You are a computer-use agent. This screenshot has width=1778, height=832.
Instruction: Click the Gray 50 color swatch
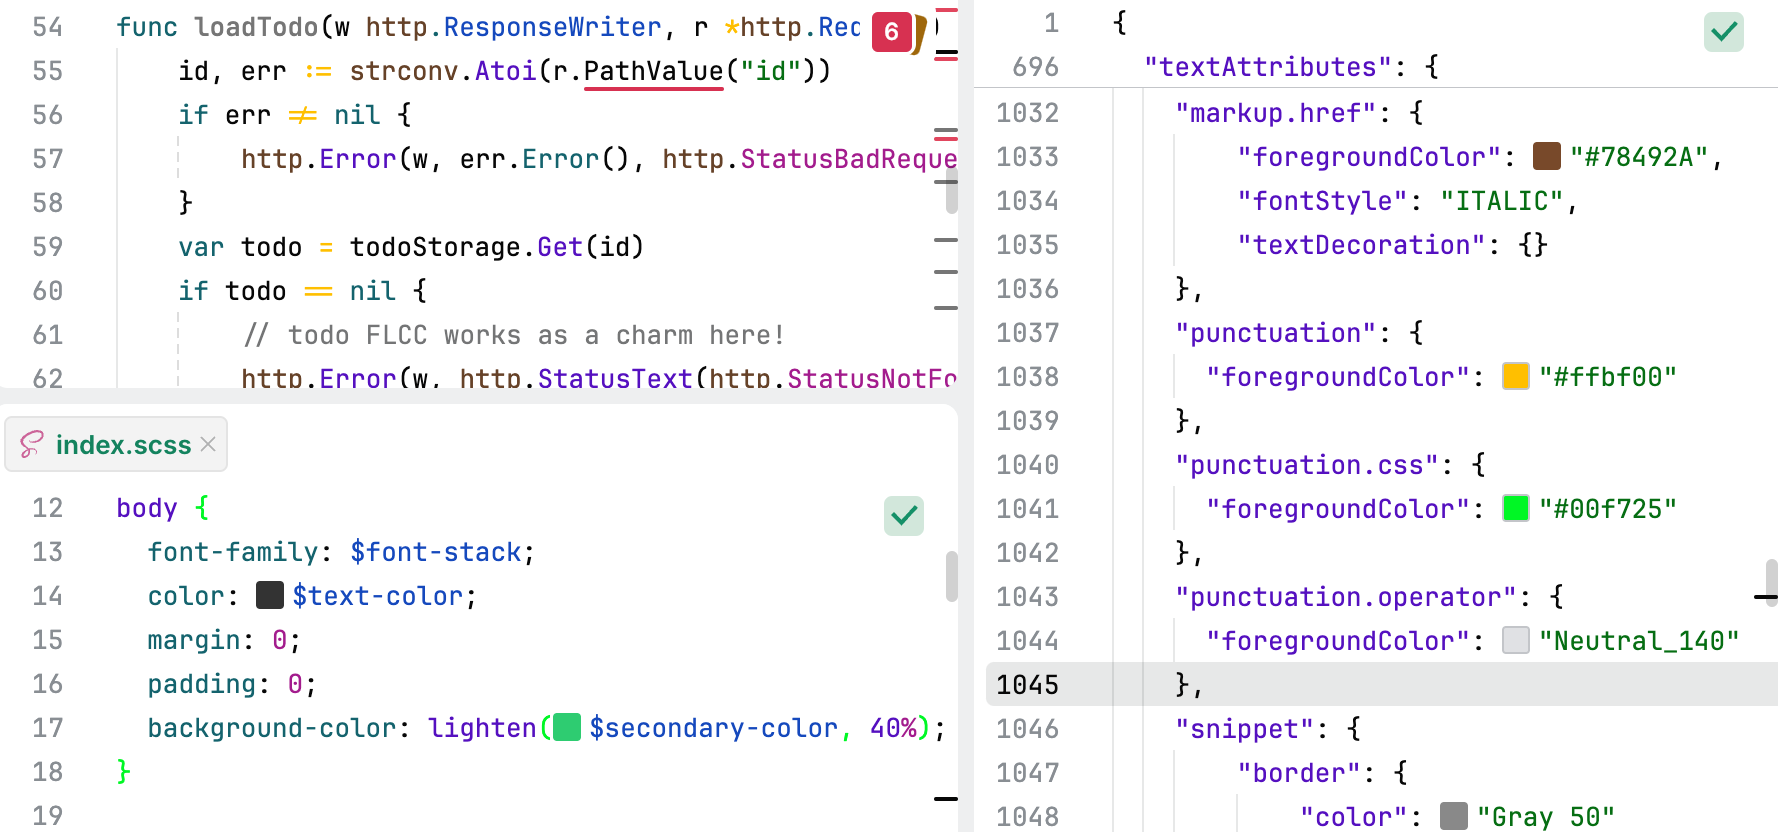[1453, 817]
